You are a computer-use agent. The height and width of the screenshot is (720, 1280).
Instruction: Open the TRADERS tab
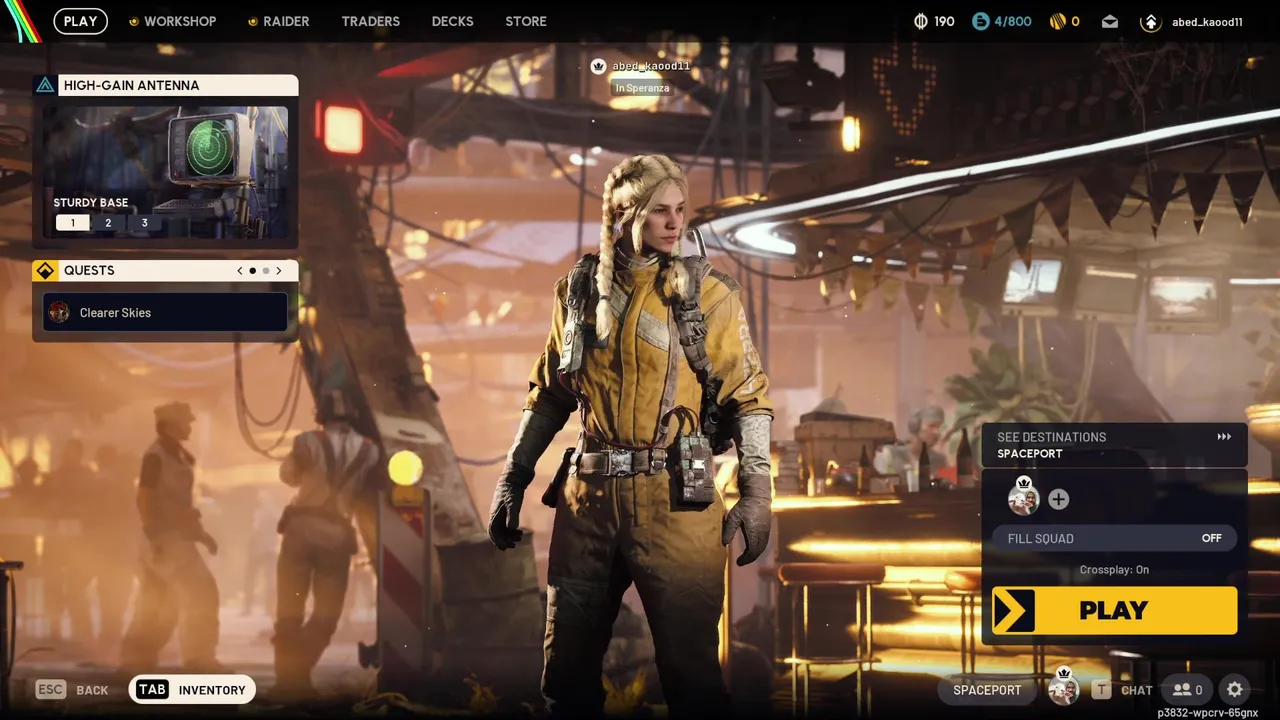pos(370,21)
